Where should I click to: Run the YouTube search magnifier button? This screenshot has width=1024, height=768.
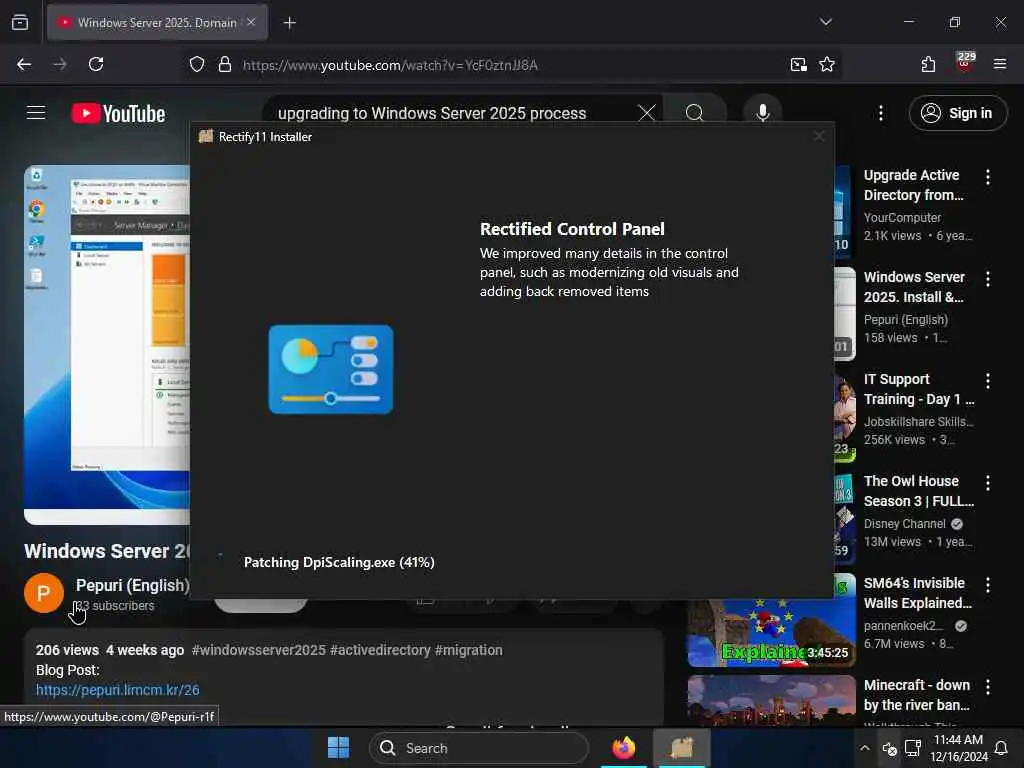pyautogui.click(x=695, y=113)
